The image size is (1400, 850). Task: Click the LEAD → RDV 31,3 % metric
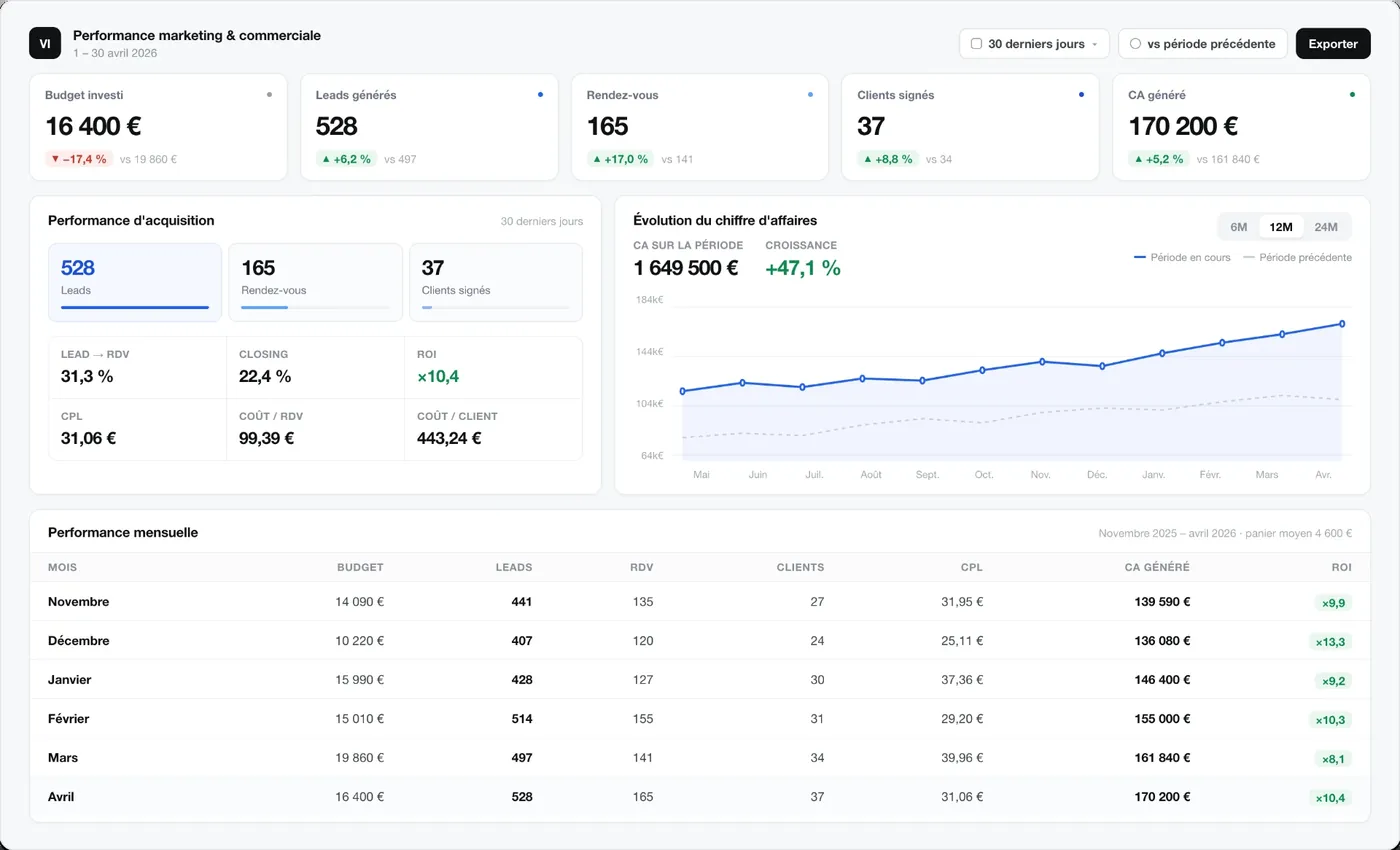138,367
